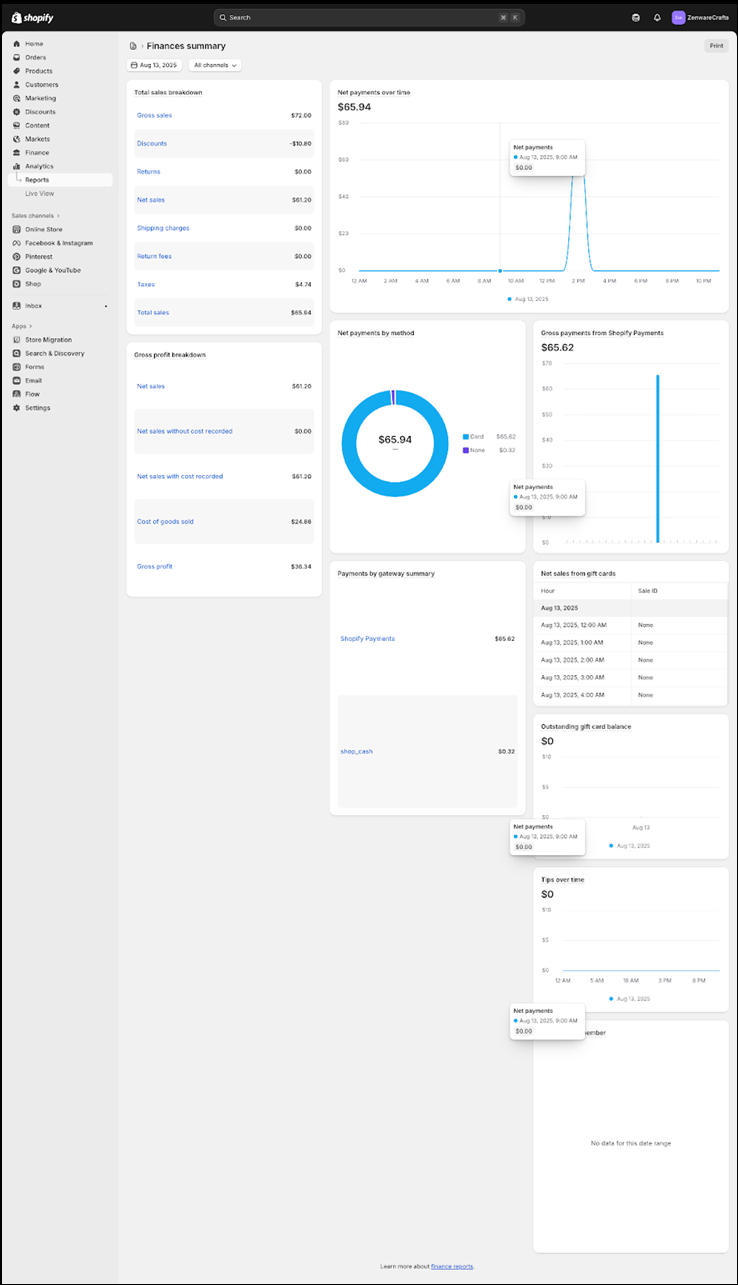Follow the finance reports link

tap(452, 1266)
